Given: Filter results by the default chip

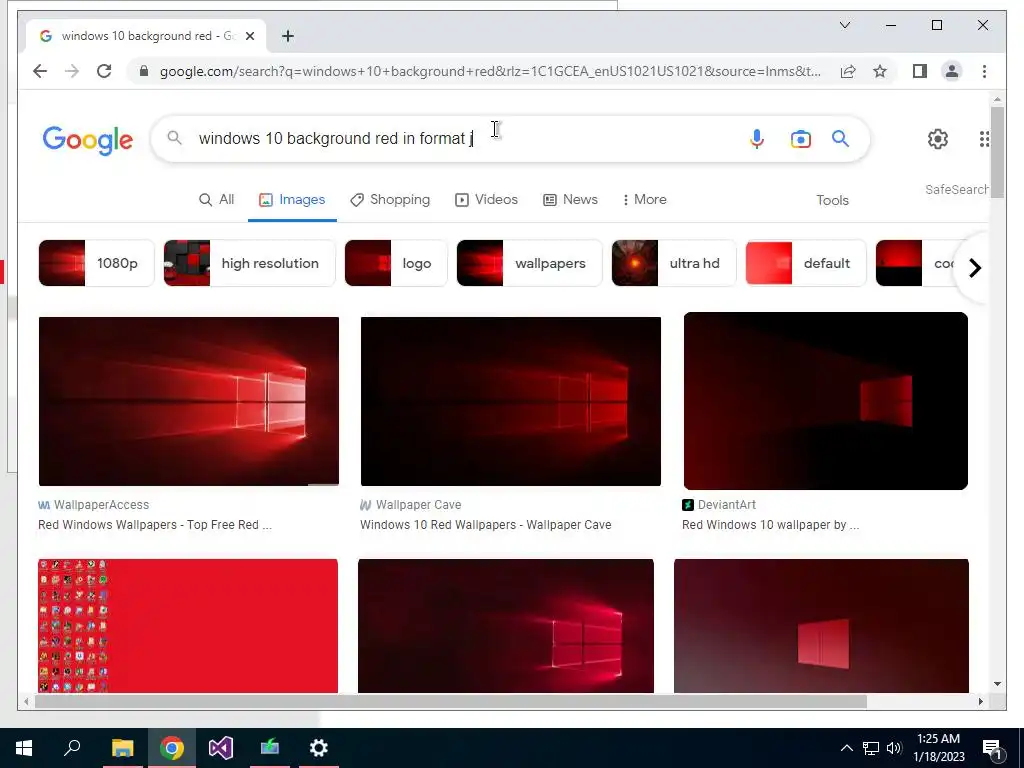Looking at the screenshot, I should (x=805, y=263).
